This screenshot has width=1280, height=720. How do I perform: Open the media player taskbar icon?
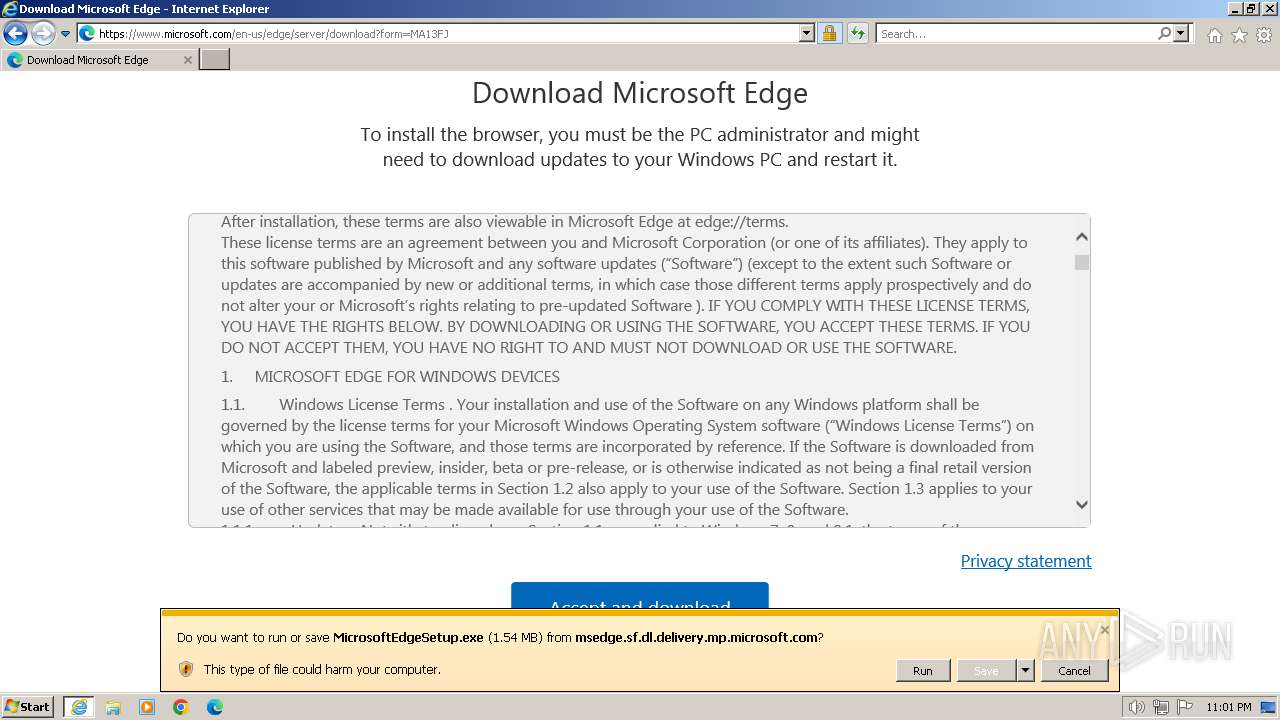(x=147, y=707)
